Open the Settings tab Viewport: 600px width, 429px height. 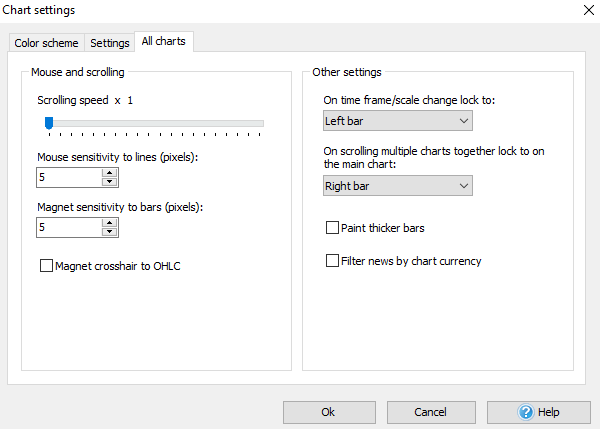coord(110,43)
